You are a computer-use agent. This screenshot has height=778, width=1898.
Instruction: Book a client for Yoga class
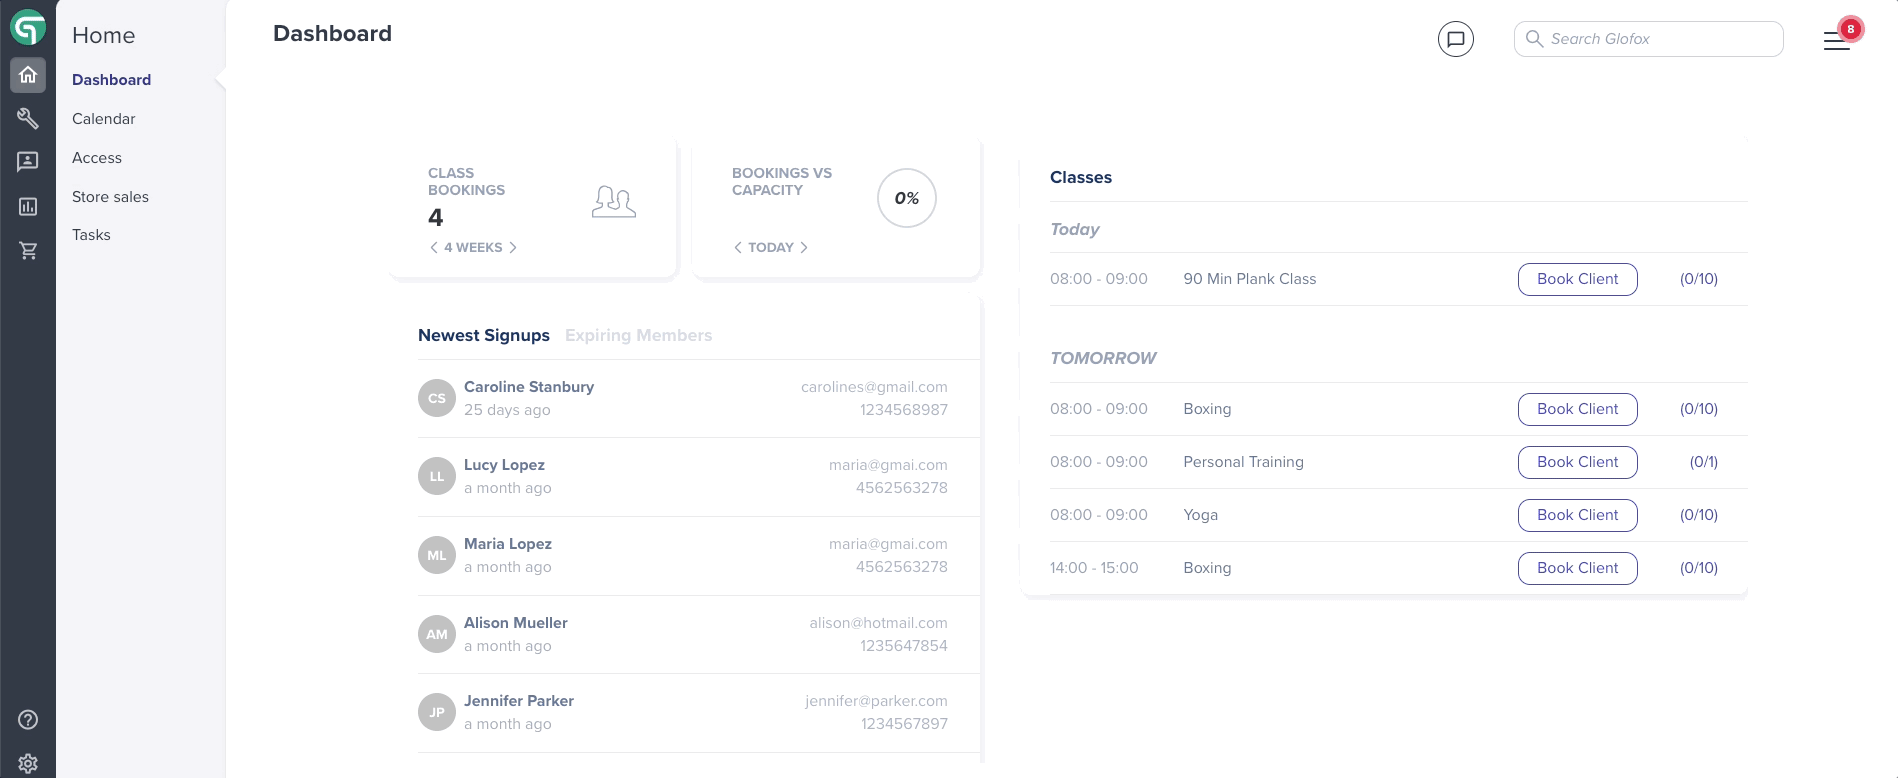tap(1577, 515)
